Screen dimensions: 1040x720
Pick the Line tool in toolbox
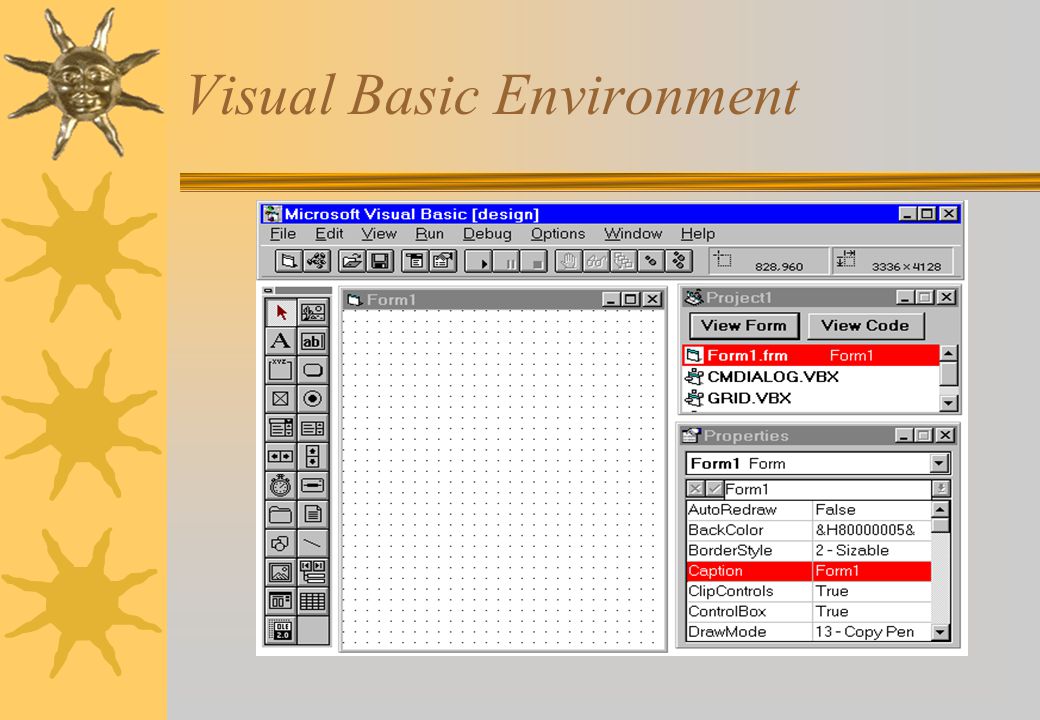[x=312, y=543]
